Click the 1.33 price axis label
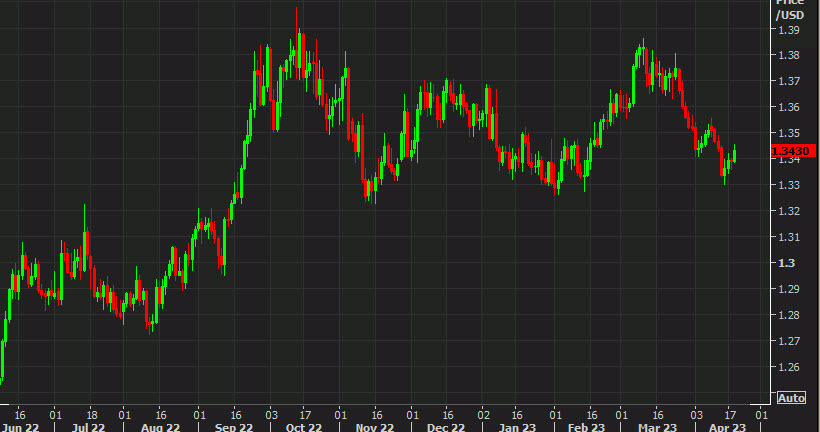 pos(789,185)
